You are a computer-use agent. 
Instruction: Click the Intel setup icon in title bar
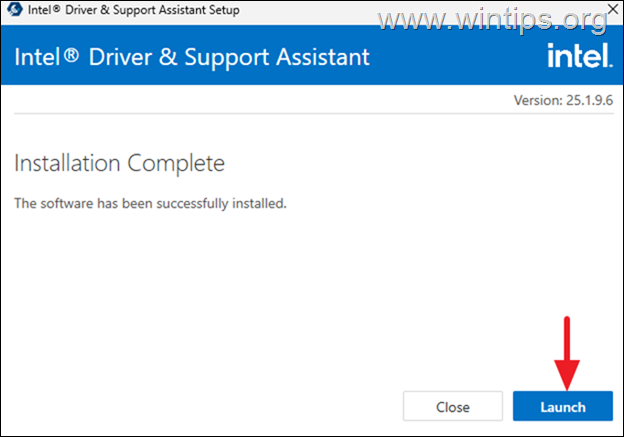[x=15, y=9]
